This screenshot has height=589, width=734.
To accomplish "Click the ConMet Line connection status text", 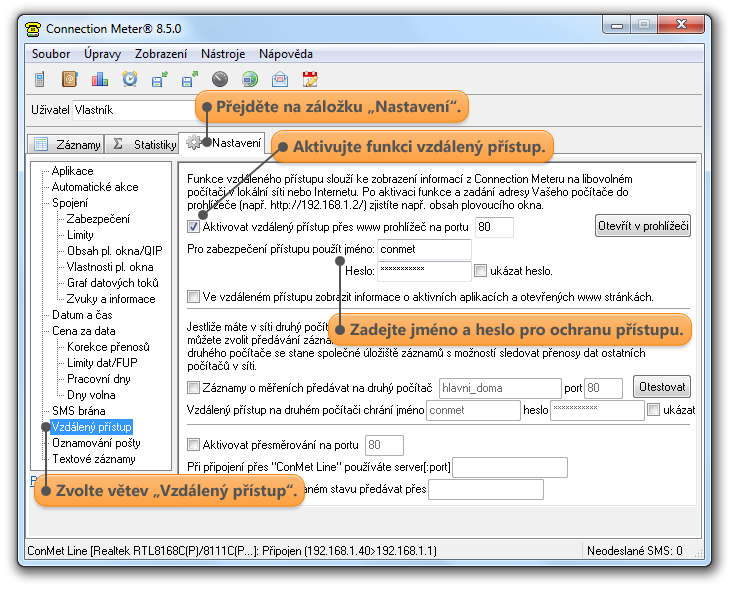I will 232,551.
